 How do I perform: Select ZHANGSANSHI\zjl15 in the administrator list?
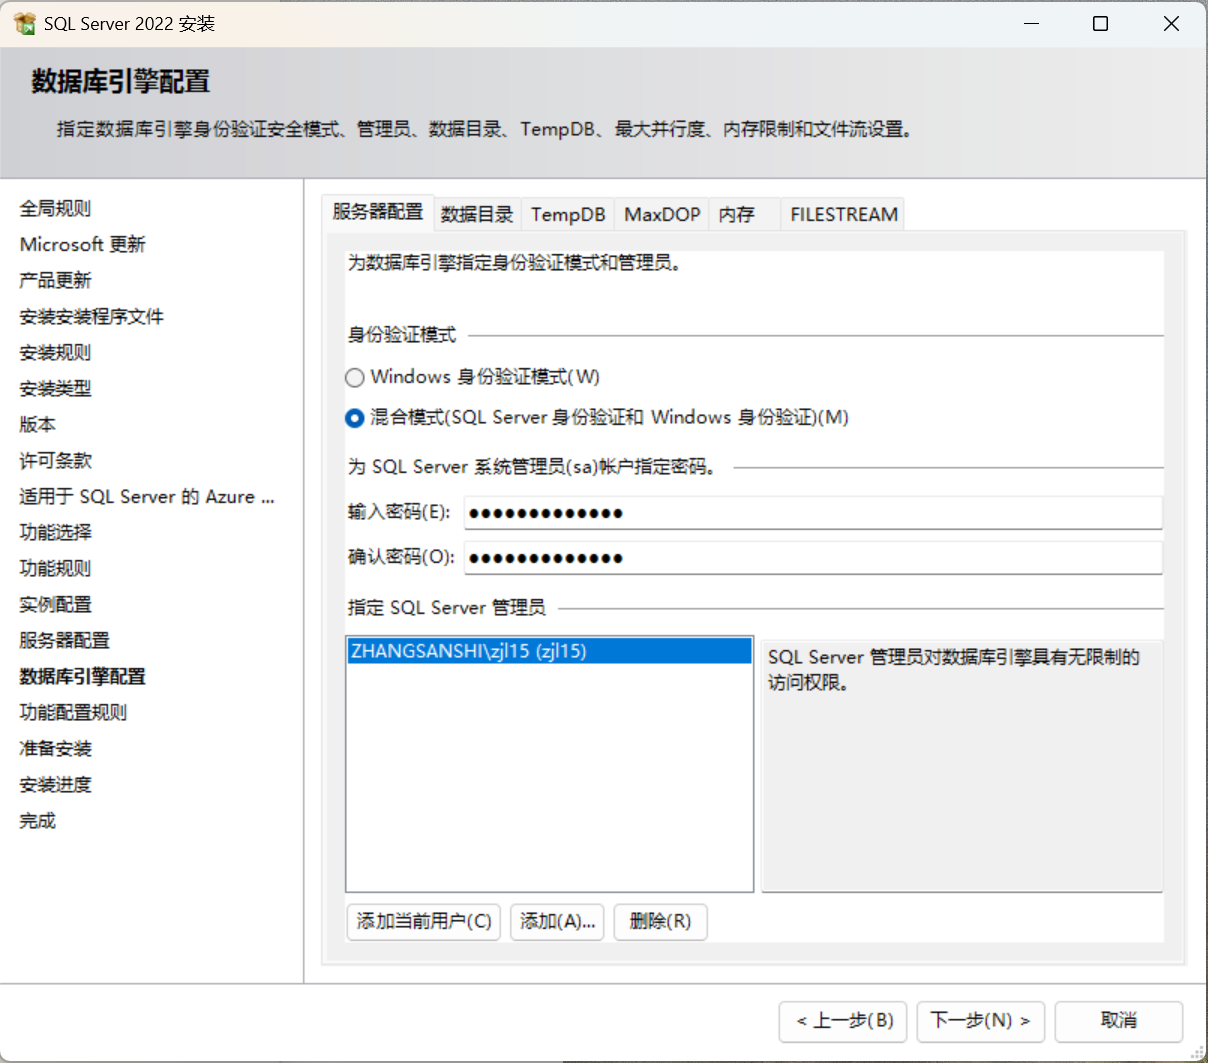point(548,650)
